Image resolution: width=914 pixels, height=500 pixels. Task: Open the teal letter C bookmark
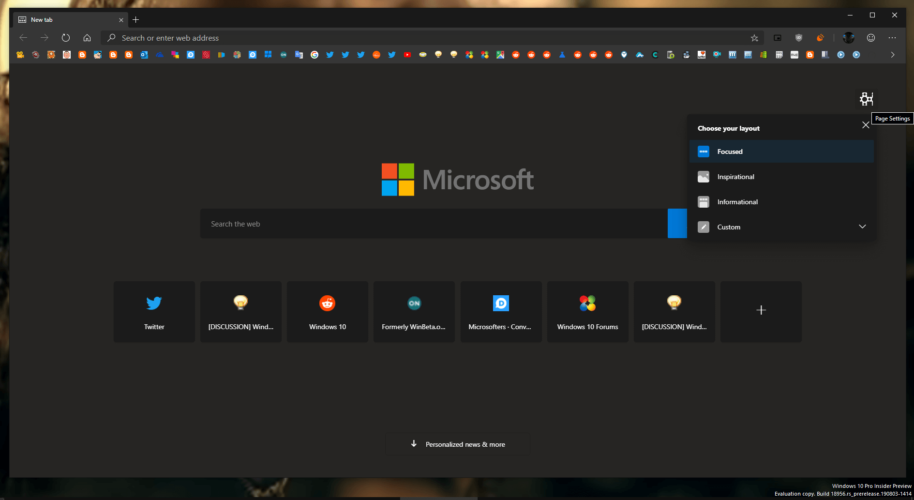[x=655, y=55]
